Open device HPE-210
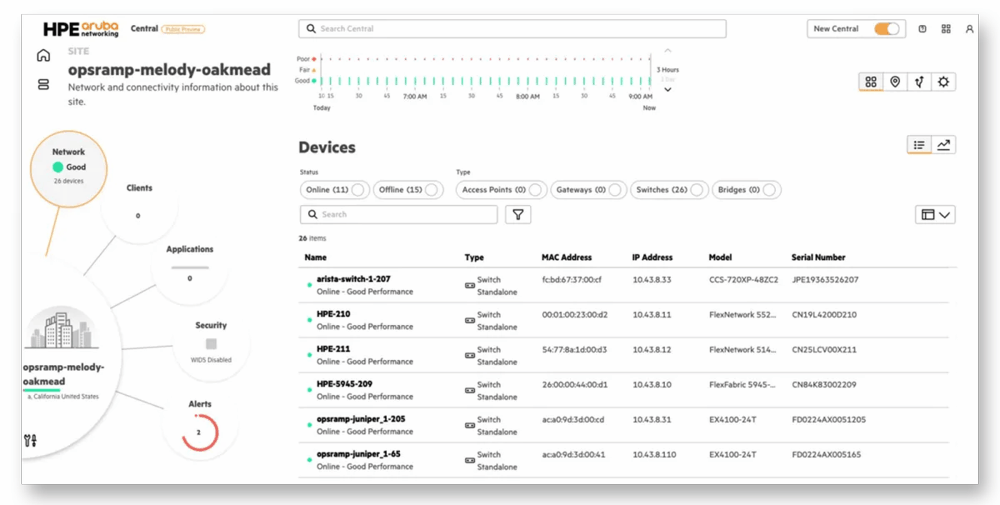Screen dimensions: 1000x505 click(334, 314)
